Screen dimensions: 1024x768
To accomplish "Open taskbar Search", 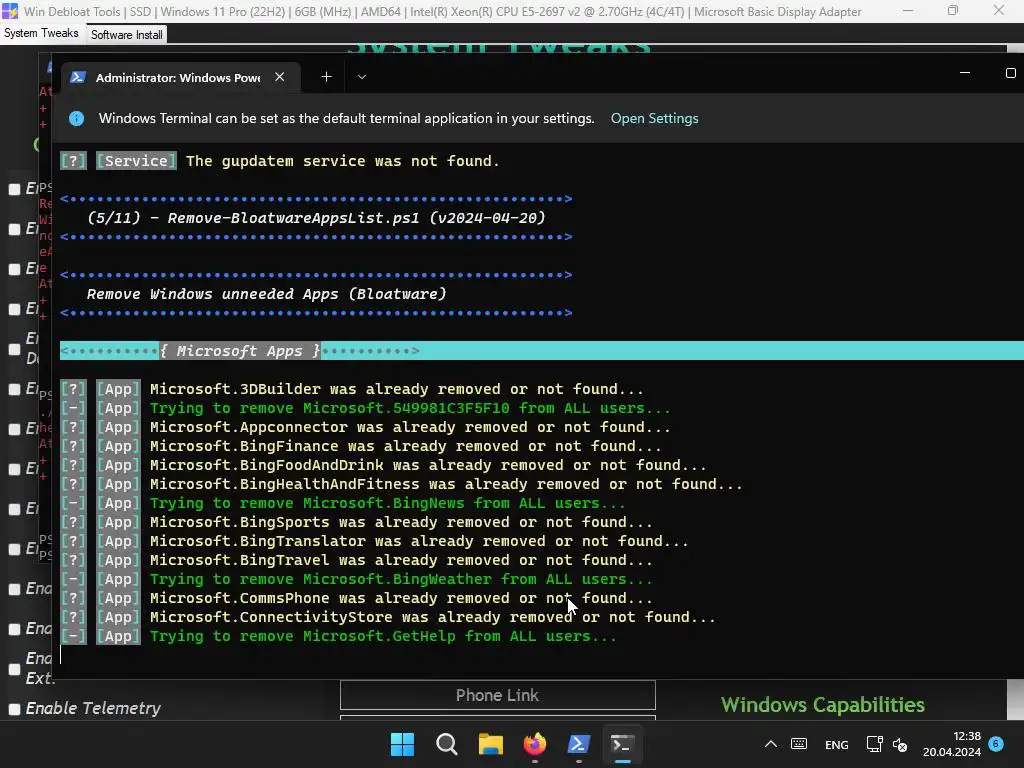I will 447,744.
